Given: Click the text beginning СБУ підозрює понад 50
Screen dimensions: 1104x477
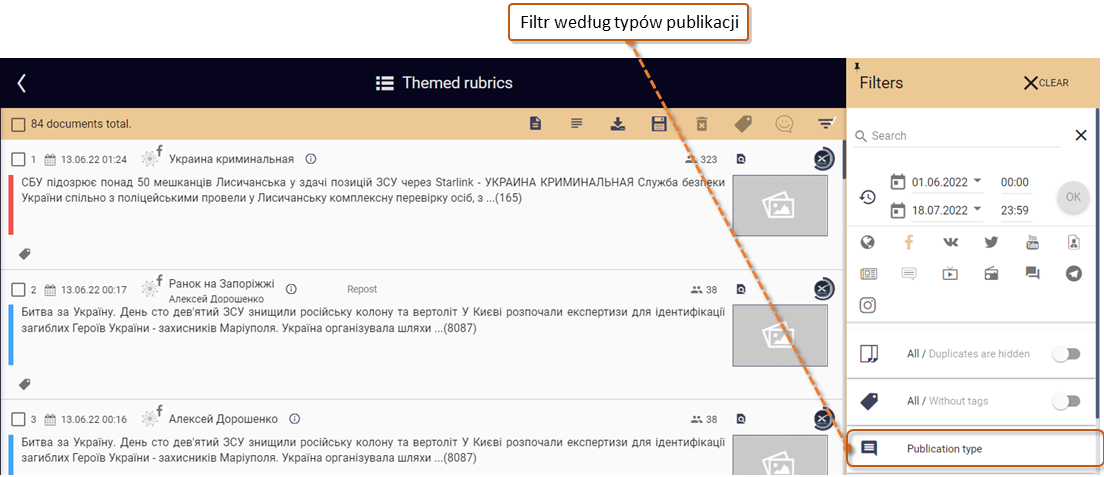Looking at the screenshot, I should coord(373,190).
